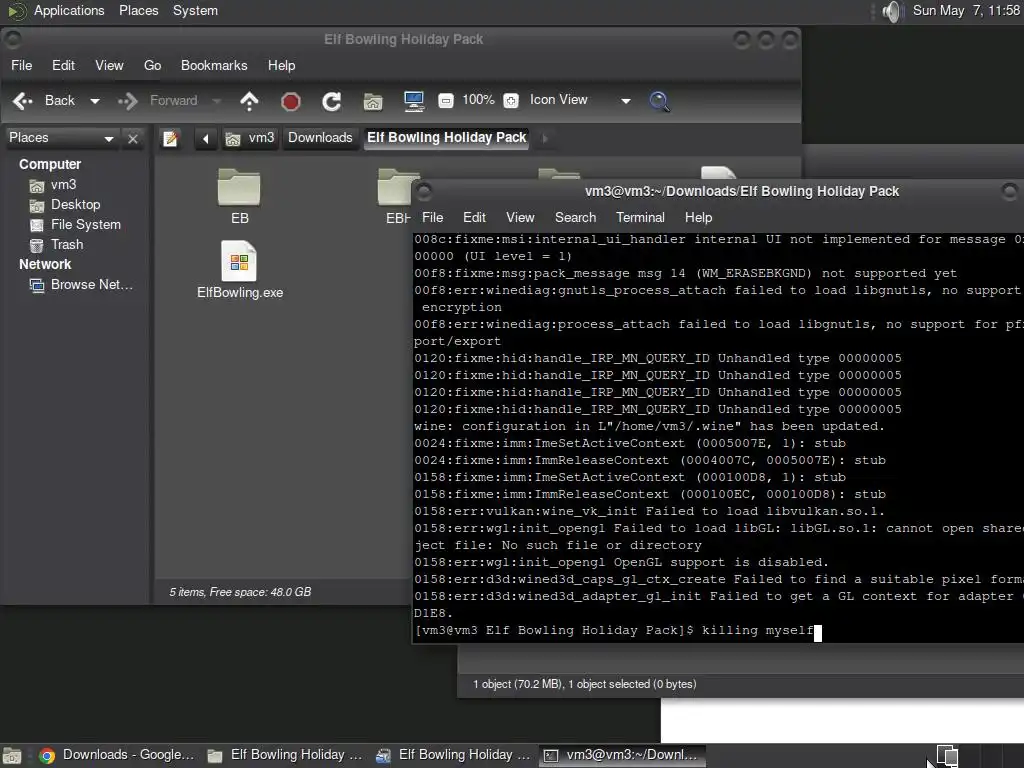
Task: Open the System panel menu
Action: 195,10
